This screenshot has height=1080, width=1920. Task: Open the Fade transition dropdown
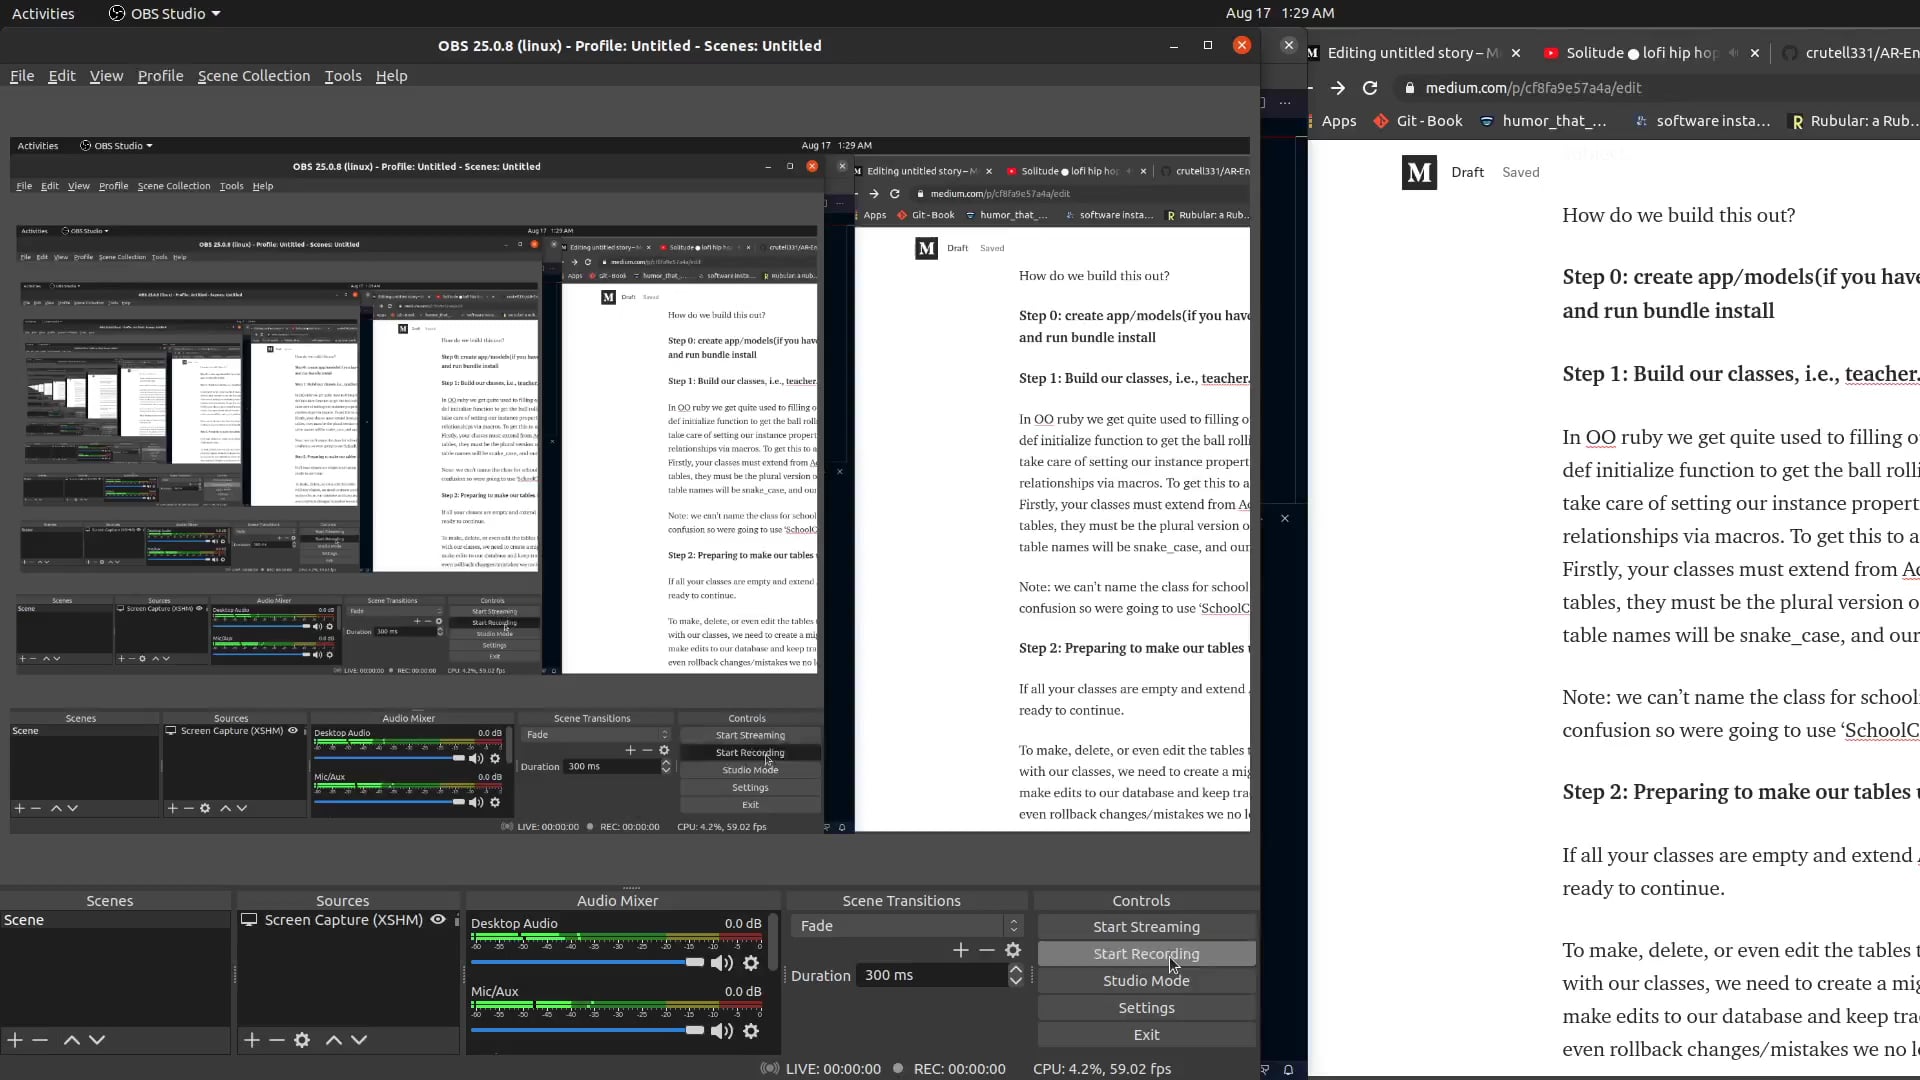[x=906, y=926]
